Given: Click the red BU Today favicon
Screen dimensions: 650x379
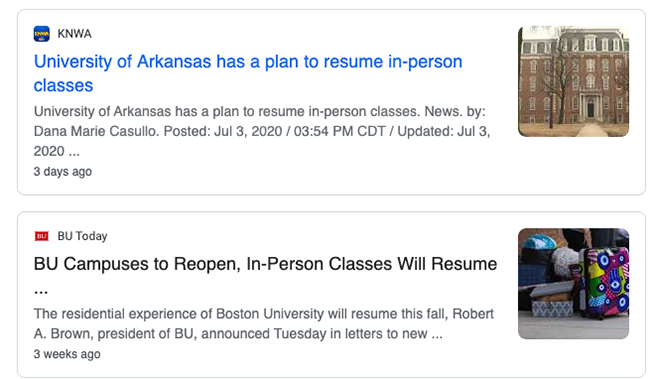Looking at the screenshot, I should 41,236.
